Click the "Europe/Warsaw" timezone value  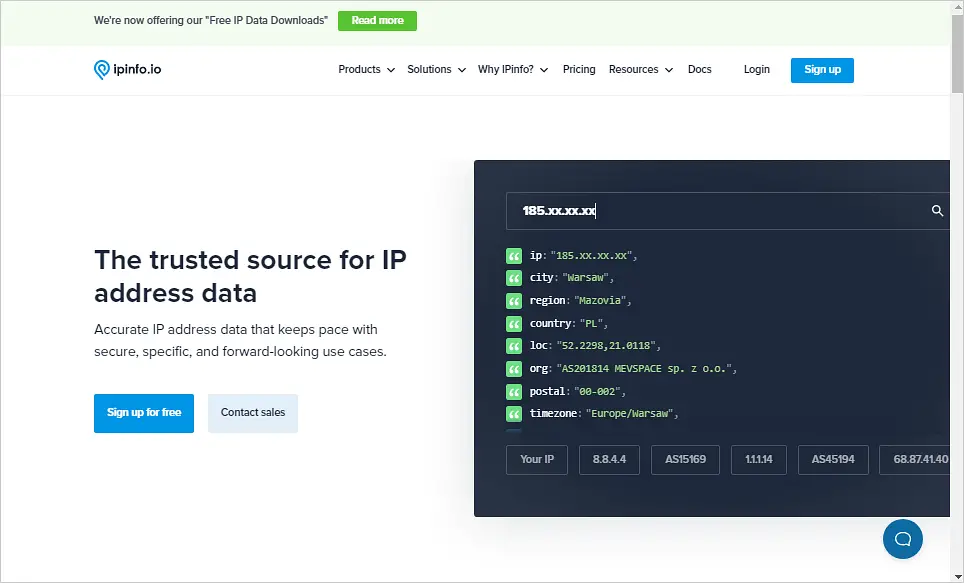tap(630, 414)
